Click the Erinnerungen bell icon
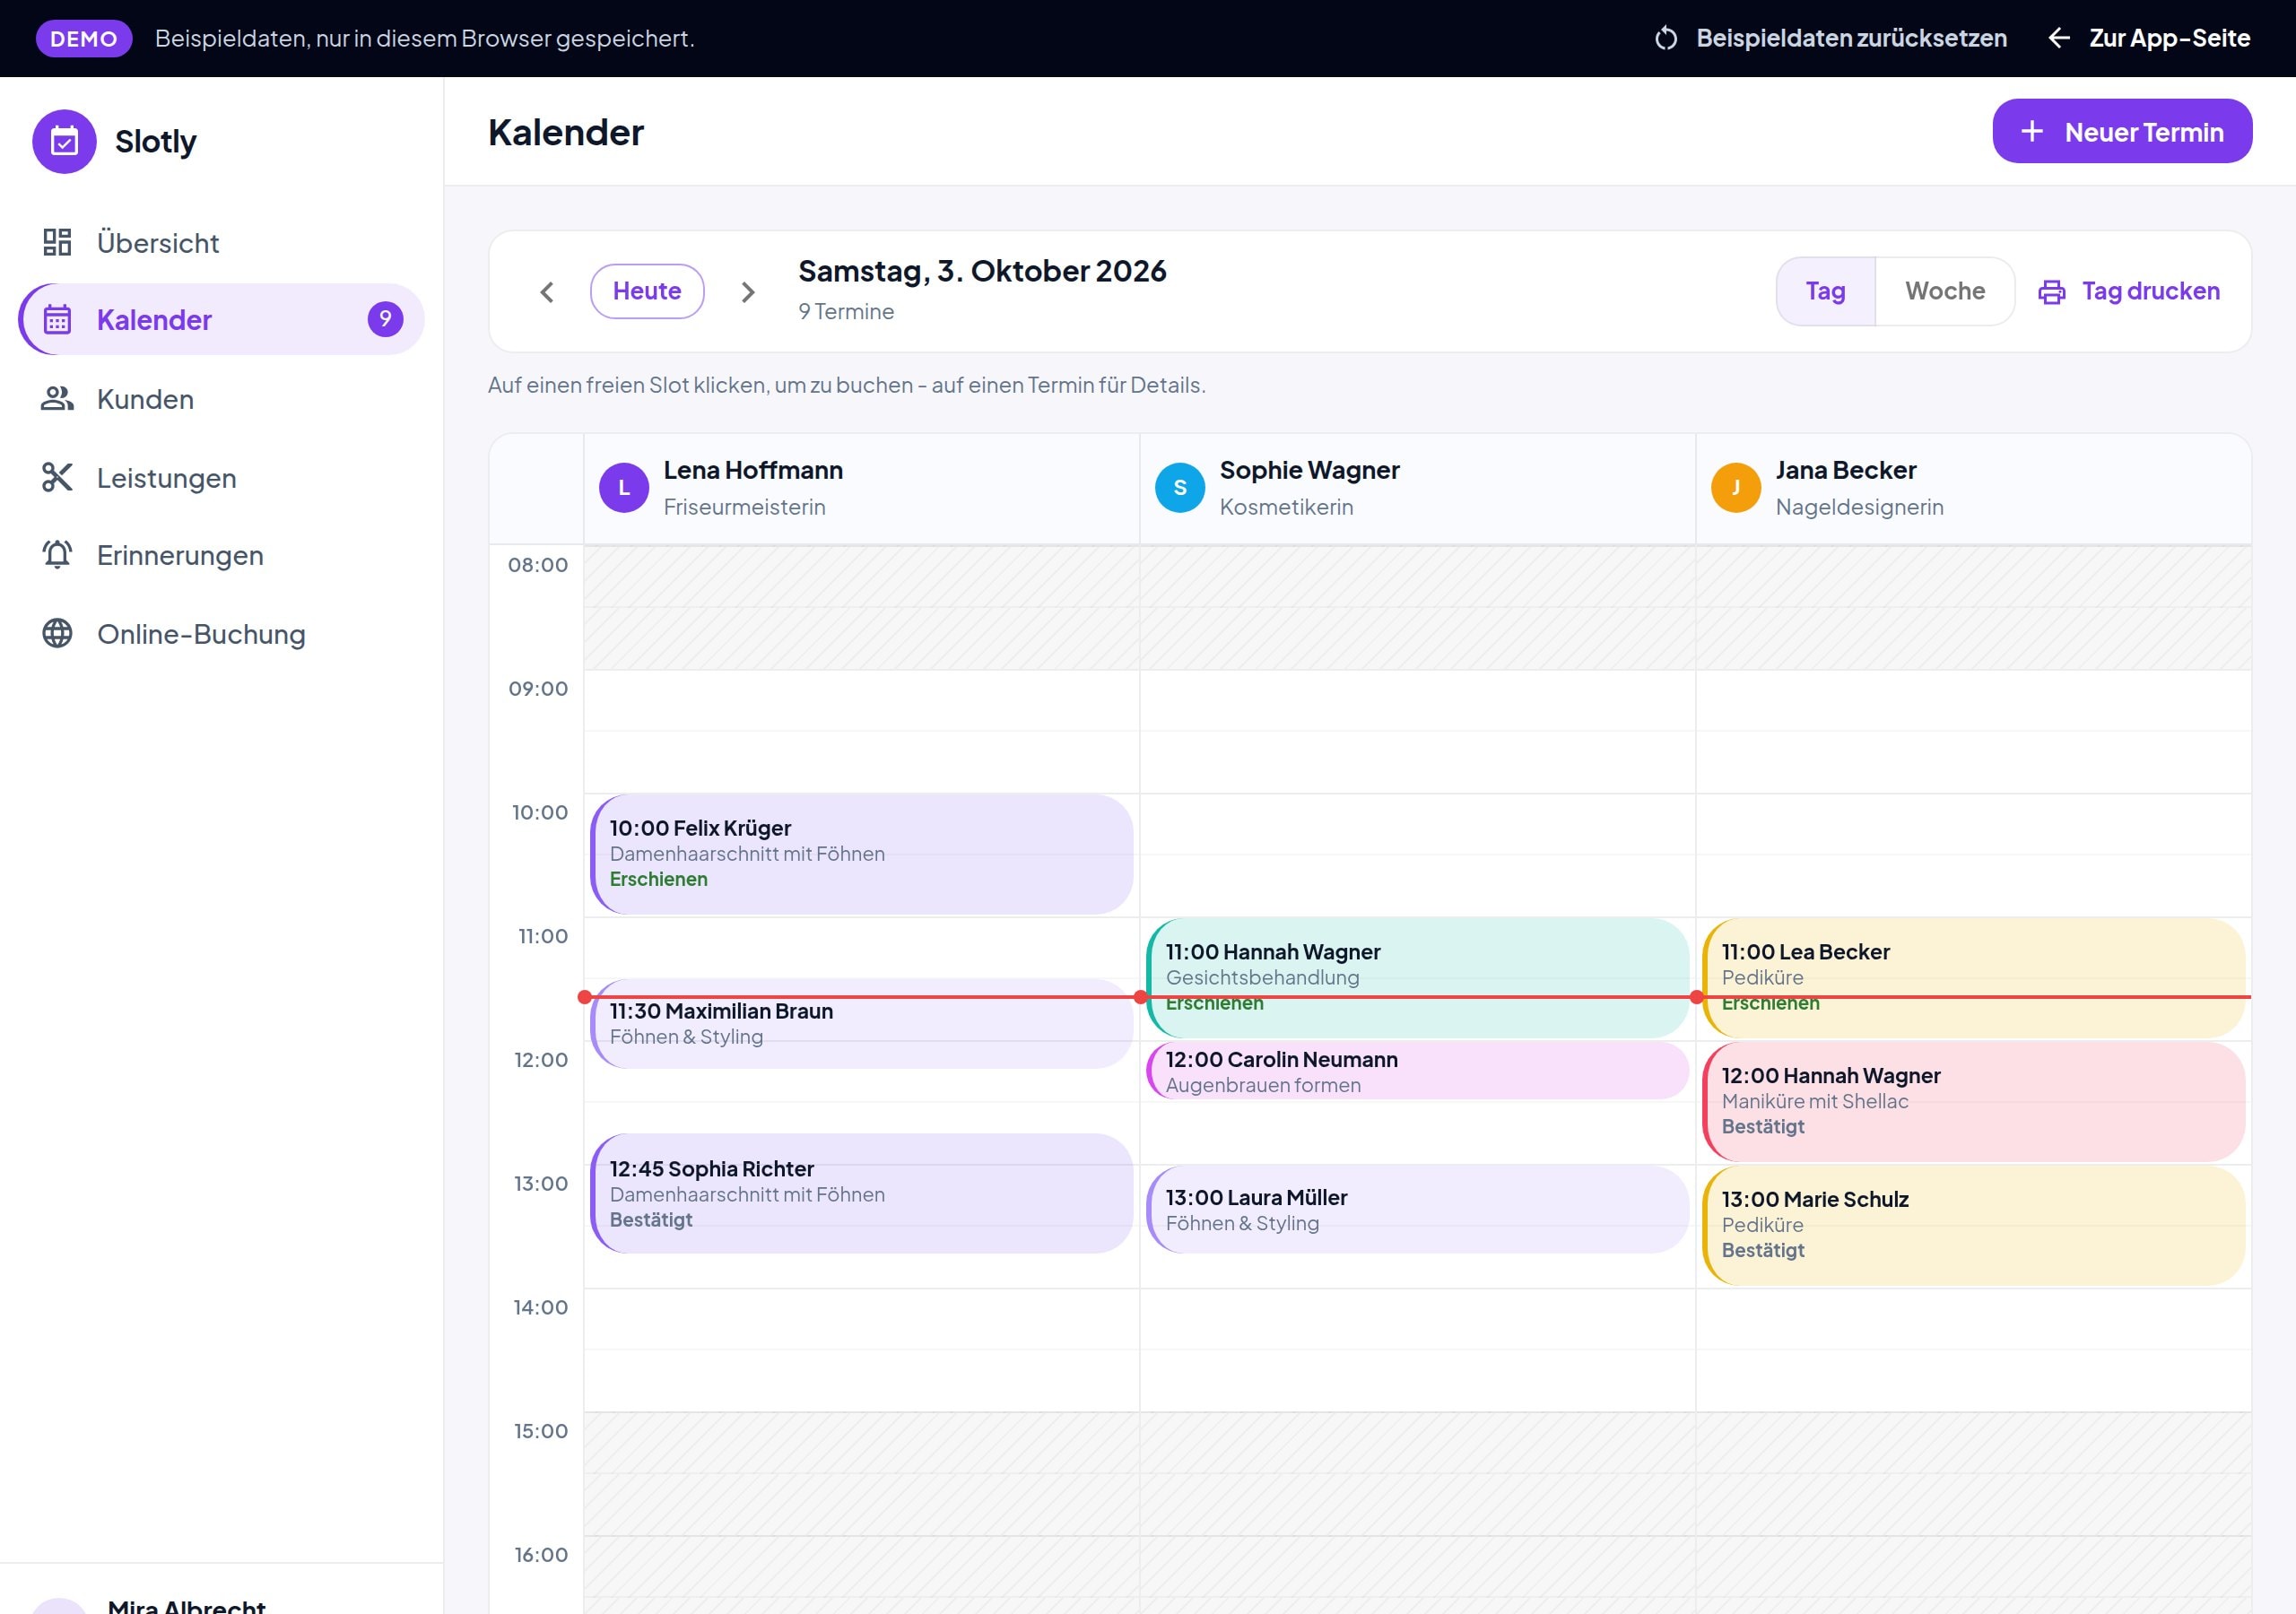Screen dimensions: 2296x1614 click(x=57, y=554)
